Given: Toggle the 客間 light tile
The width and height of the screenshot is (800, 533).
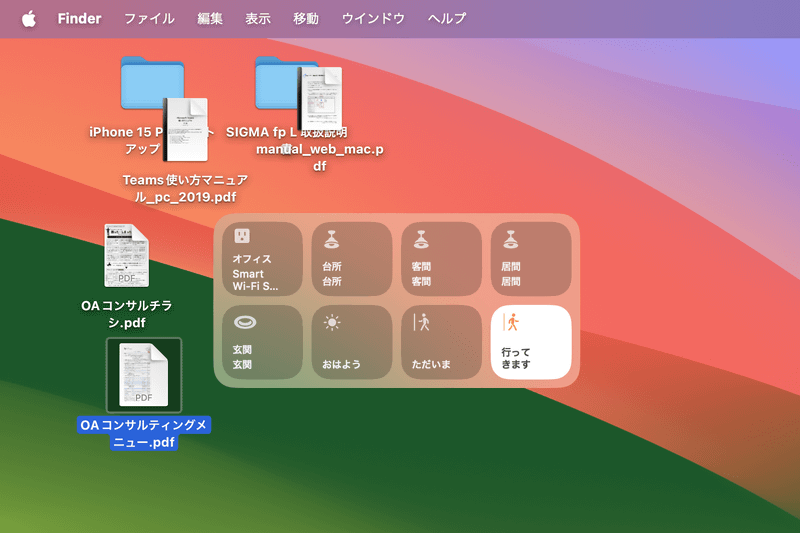Looking at the screenshot, I should 441,259.
